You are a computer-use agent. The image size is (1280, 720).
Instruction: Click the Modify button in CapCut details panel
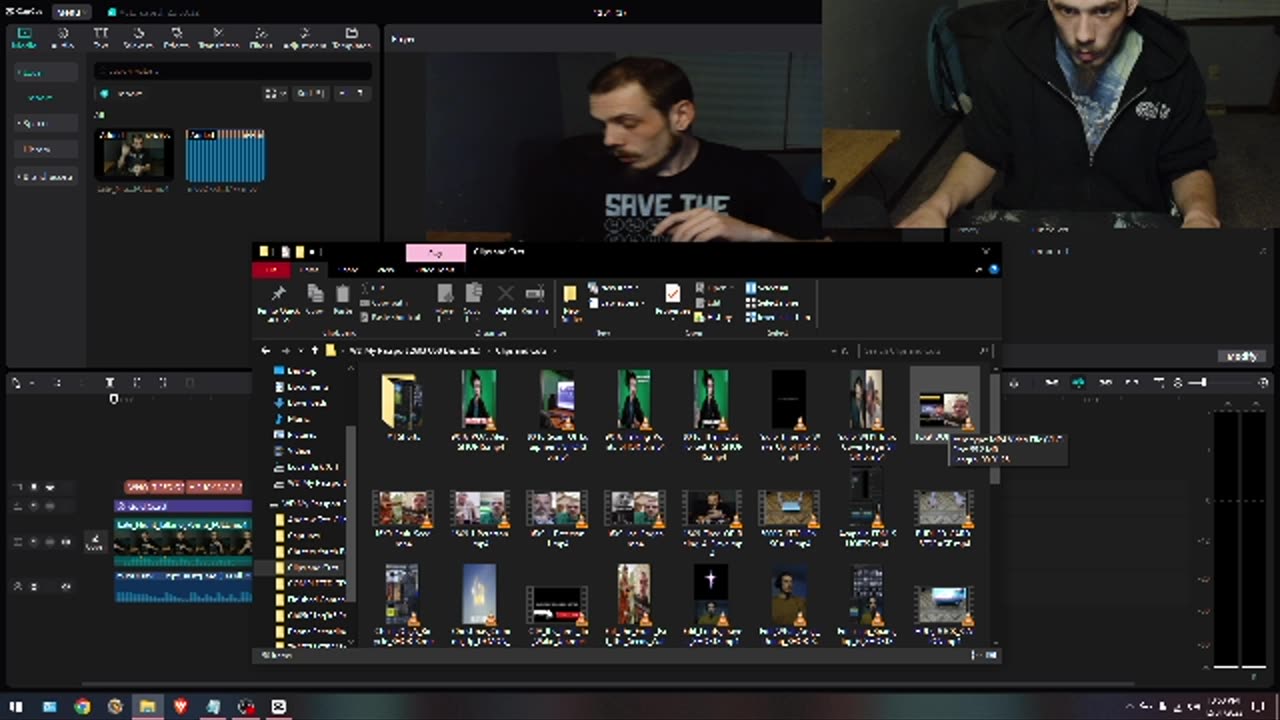pyautogui.click(x=1241, y=357)
